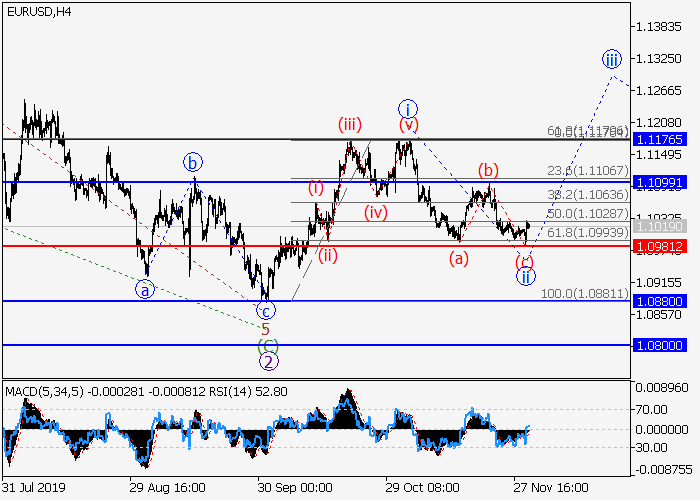
Task: Select the 100.0 Fibonacci level label
Action: coord(586,294)
